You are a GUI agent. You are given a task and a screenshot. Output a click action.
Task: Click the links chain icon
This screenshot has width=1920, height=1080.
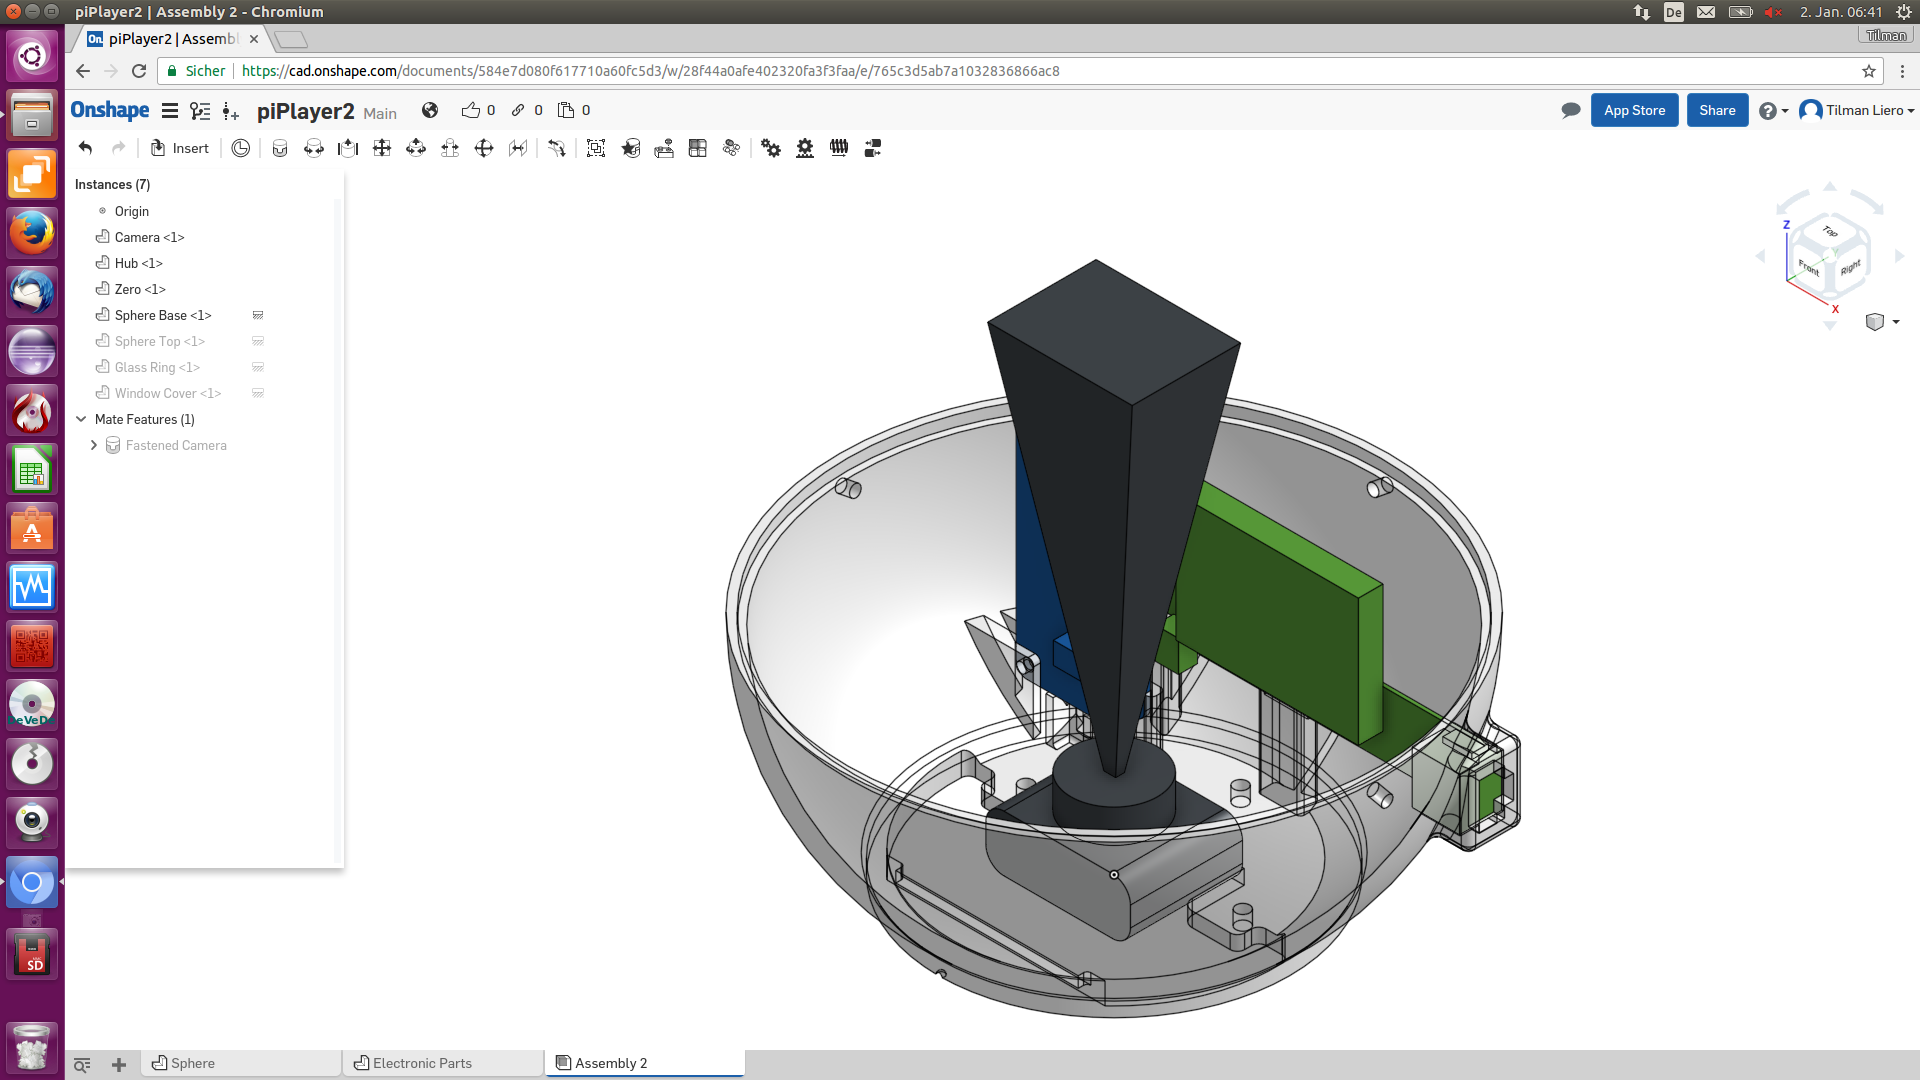tap(518, 110)
